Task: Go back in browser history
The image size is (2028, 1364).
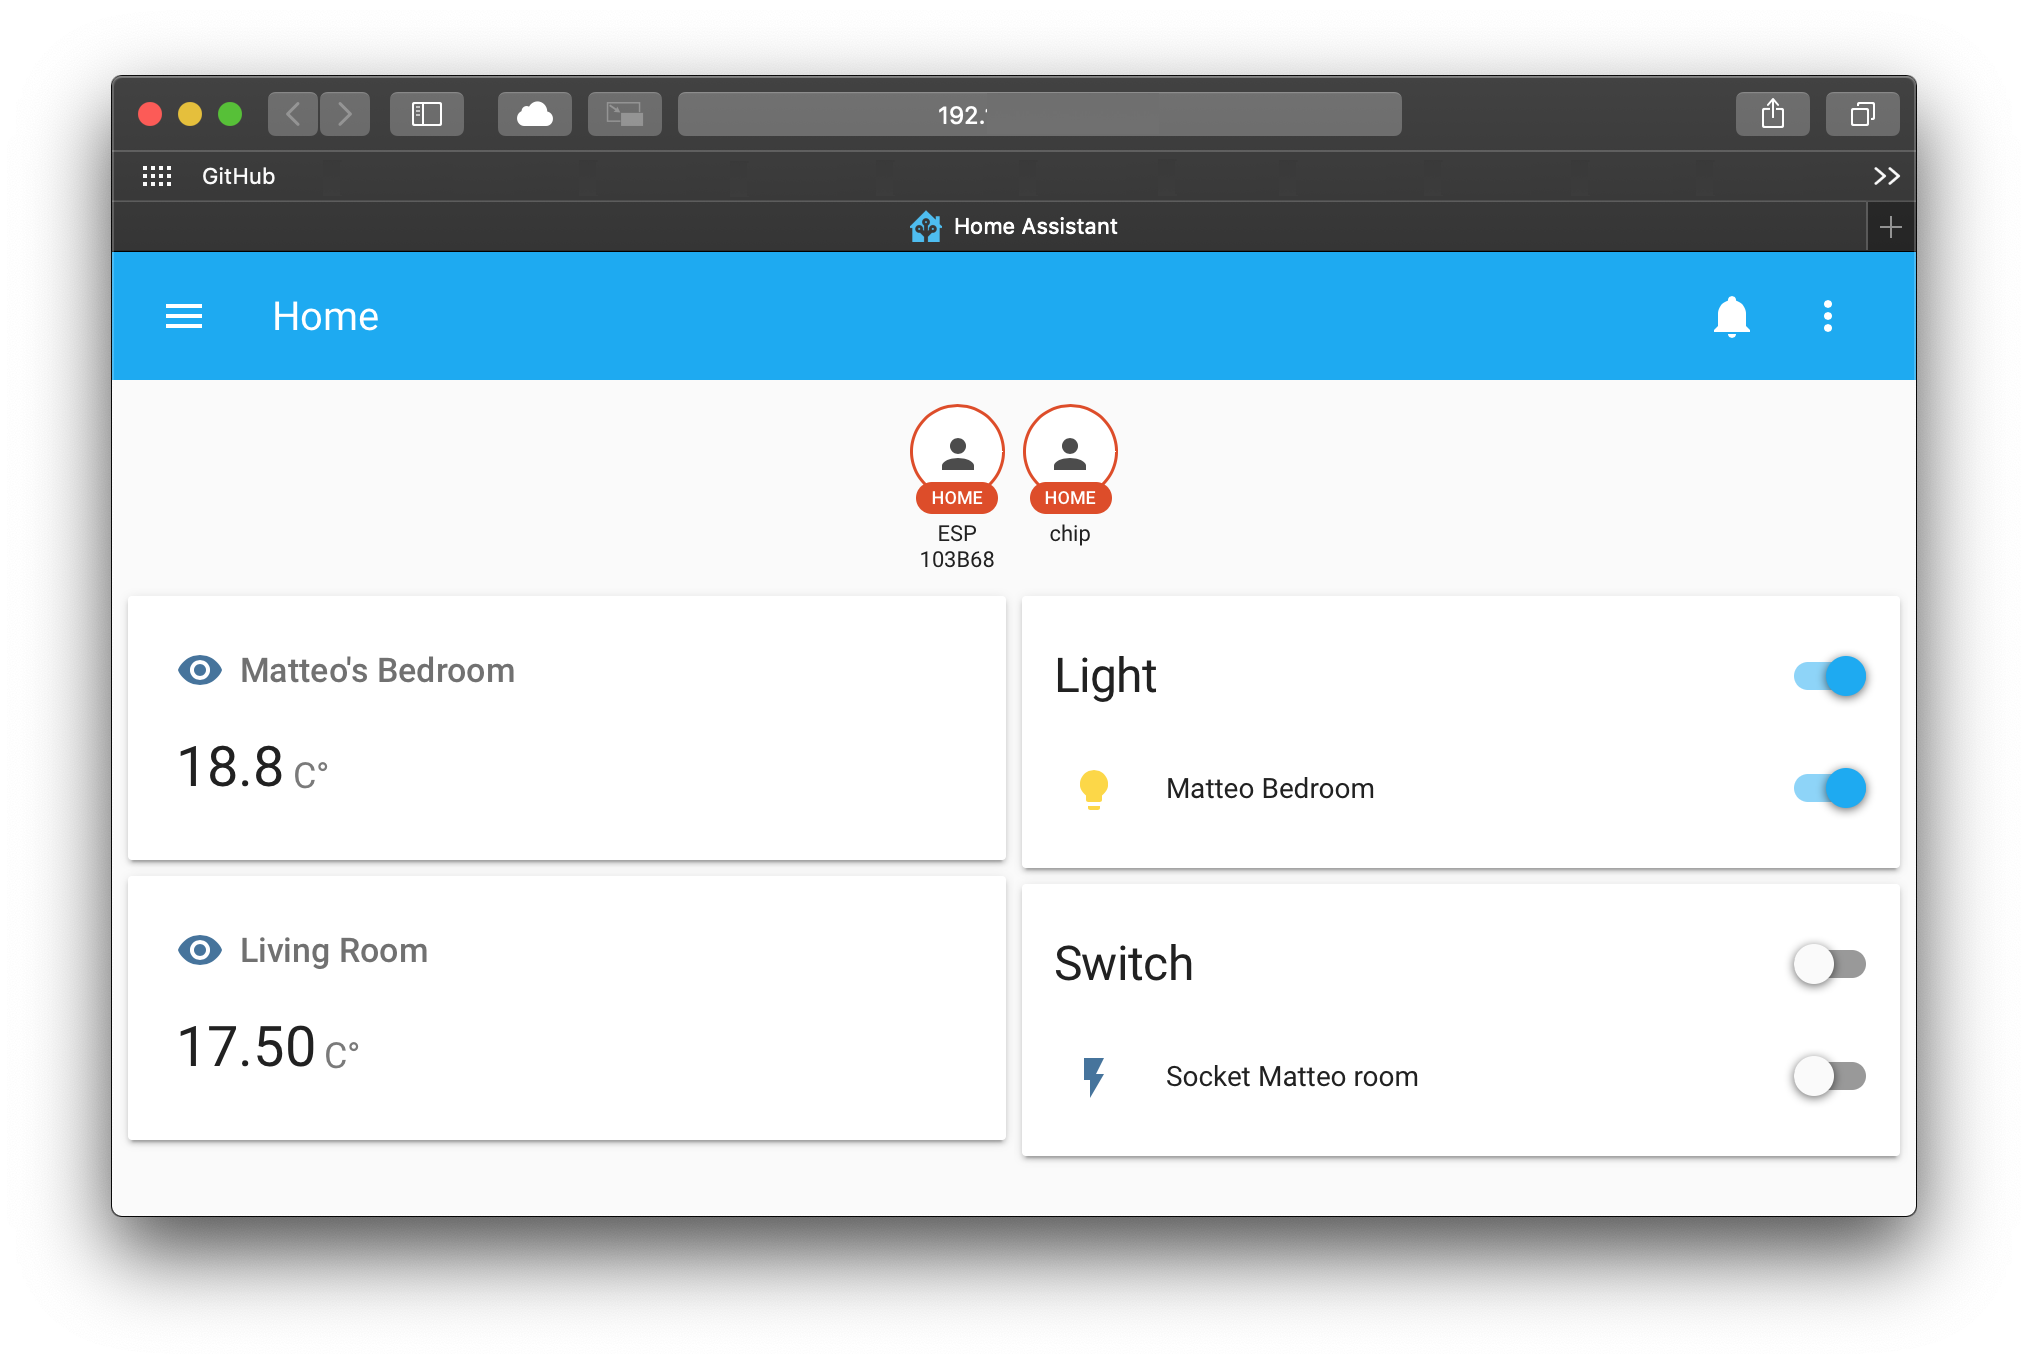Action: point(293,114)
